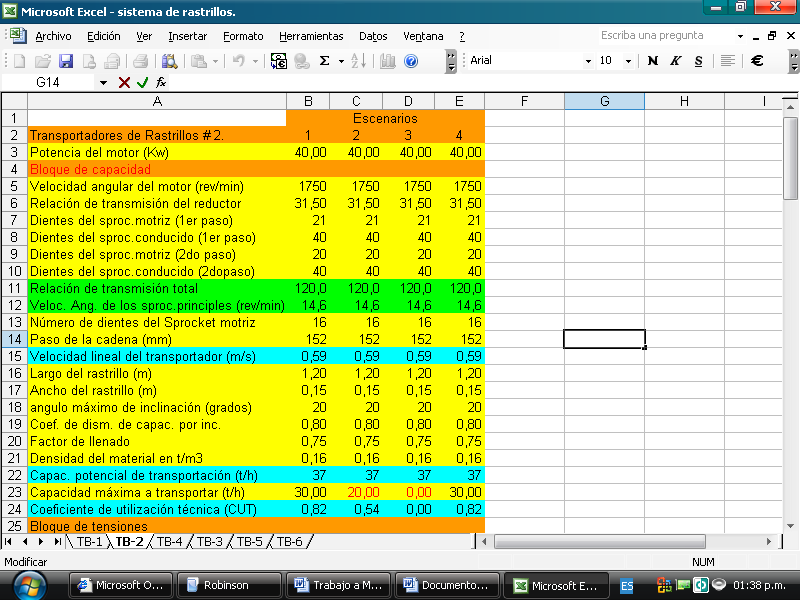Click the Insert Function fx icon
800x600 pixels.
tap(161, 82)
